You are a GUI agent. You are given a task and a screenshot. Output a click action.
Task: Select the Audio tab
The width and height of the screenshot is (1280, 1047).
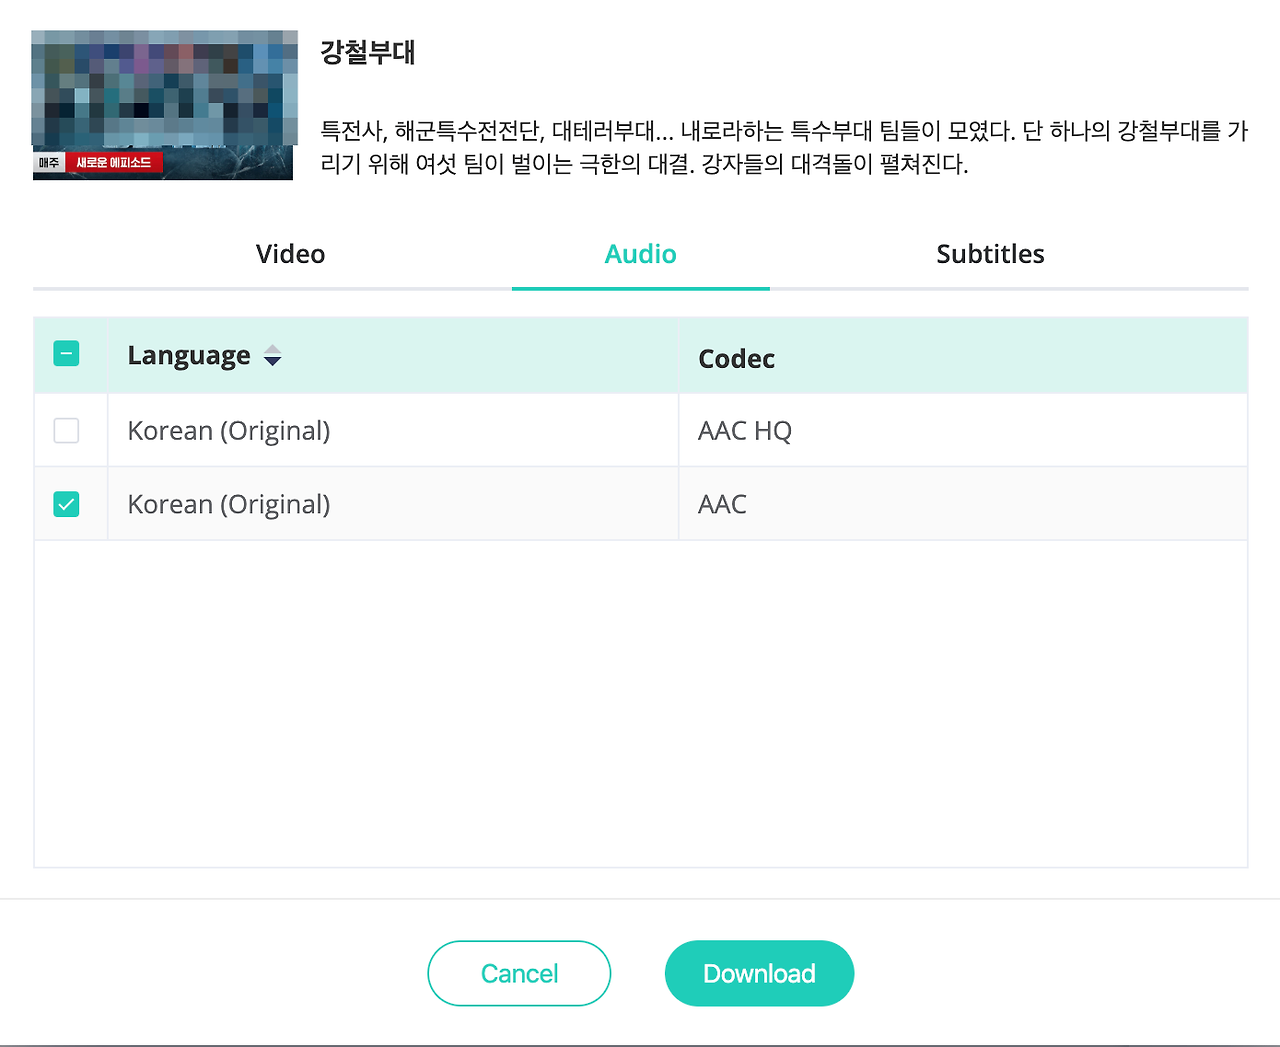(x=640, y=254)
